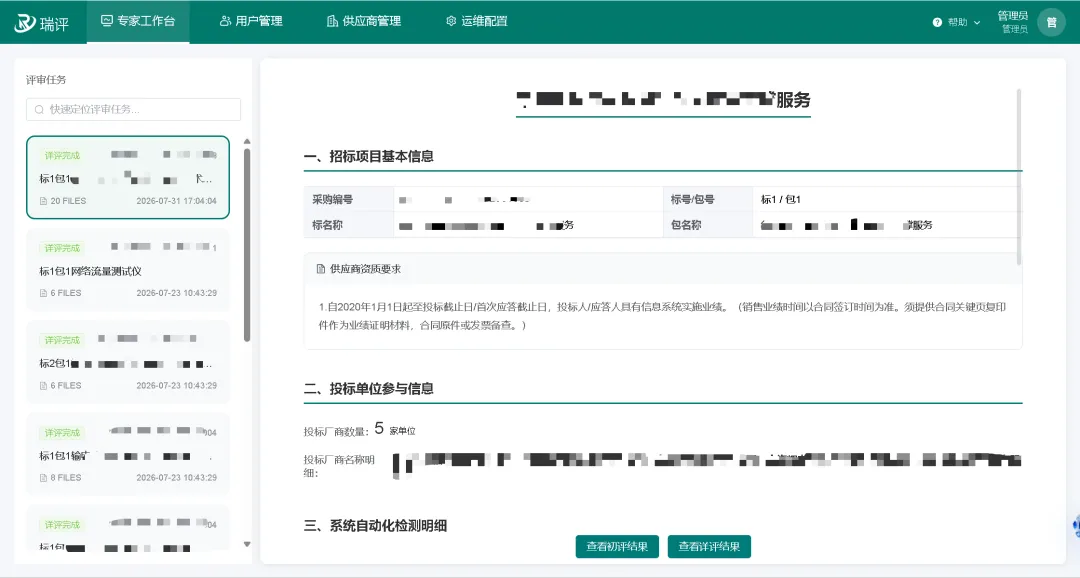The width and height of the screenshot is (1080, 578).
Task: Focus the 快速定位评审任务 search field
Action: [134, 110]
